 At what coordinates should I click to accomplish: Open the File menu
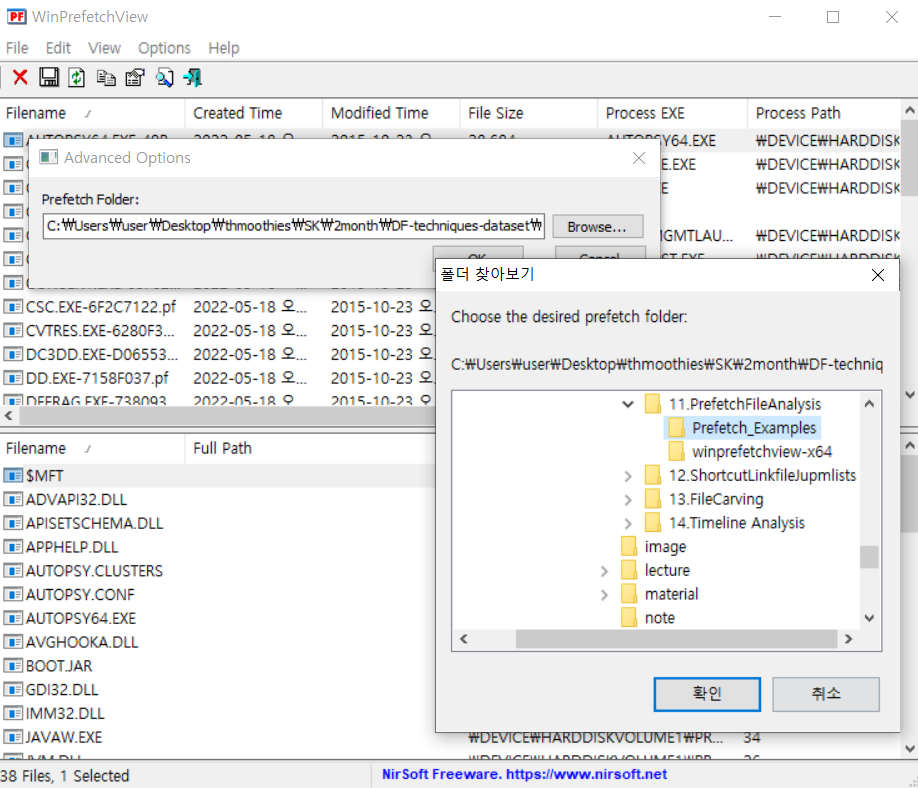point(17,48)
